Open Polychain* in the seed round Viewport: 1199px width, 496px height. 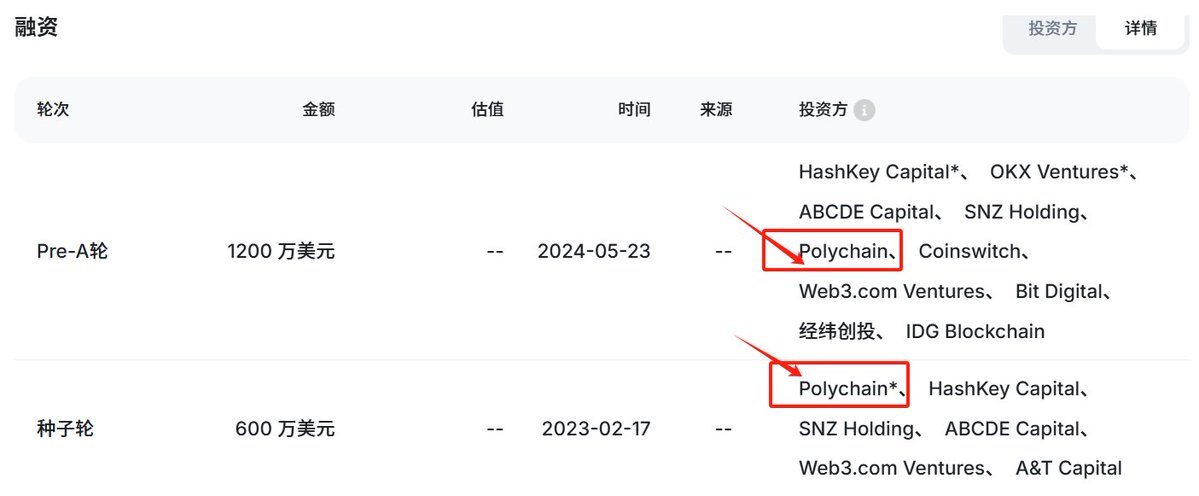coord(848,389)
